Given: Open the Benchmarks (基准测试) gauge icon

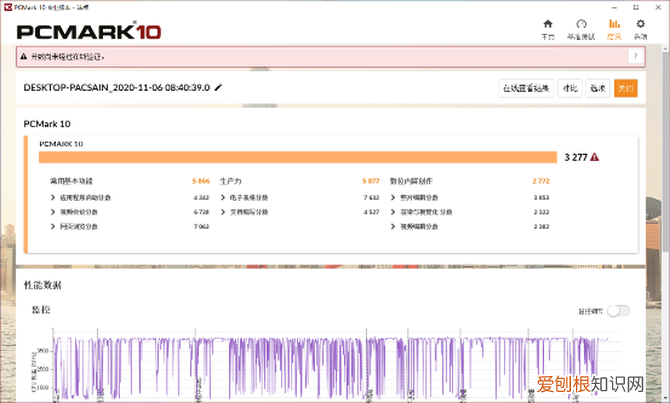Looking at the screenshot, I should (582, 27).
